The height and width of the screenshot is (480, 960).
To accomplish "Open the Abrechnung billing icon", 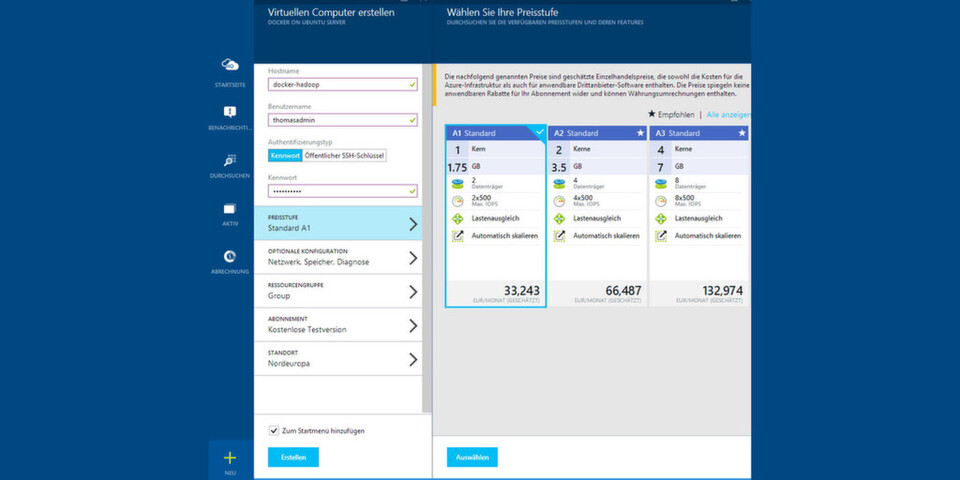I will [230, 257].
